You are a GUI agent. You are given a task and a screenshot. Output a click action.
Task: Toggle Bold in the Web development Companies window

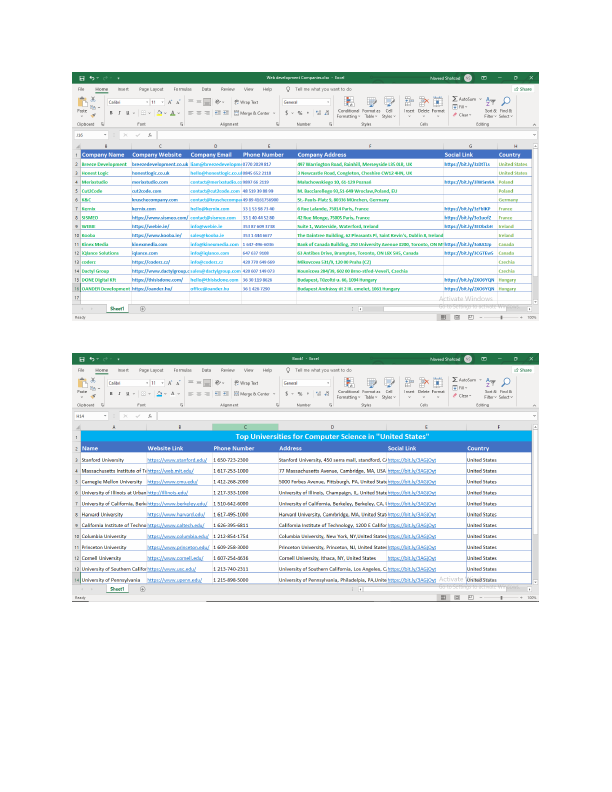[x=111, y=113]
